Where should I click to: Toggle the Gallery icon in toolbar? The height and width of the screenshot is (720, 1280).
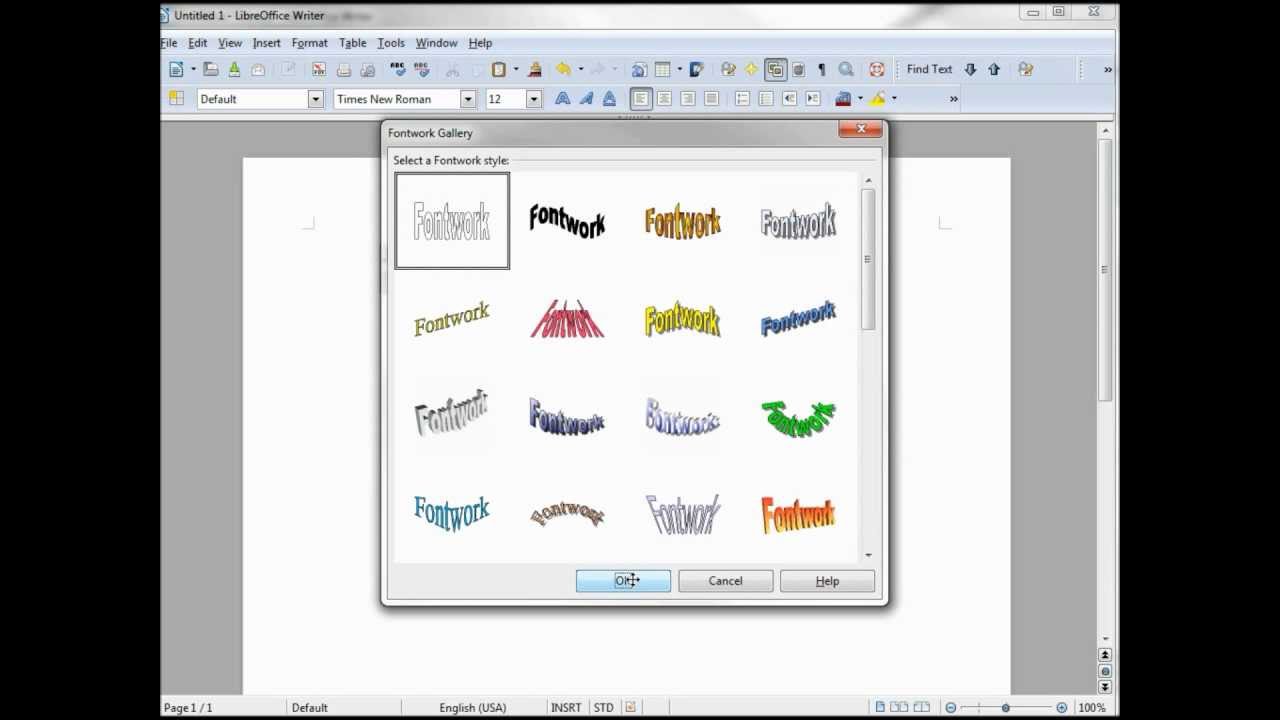click(x=775, y=69)
